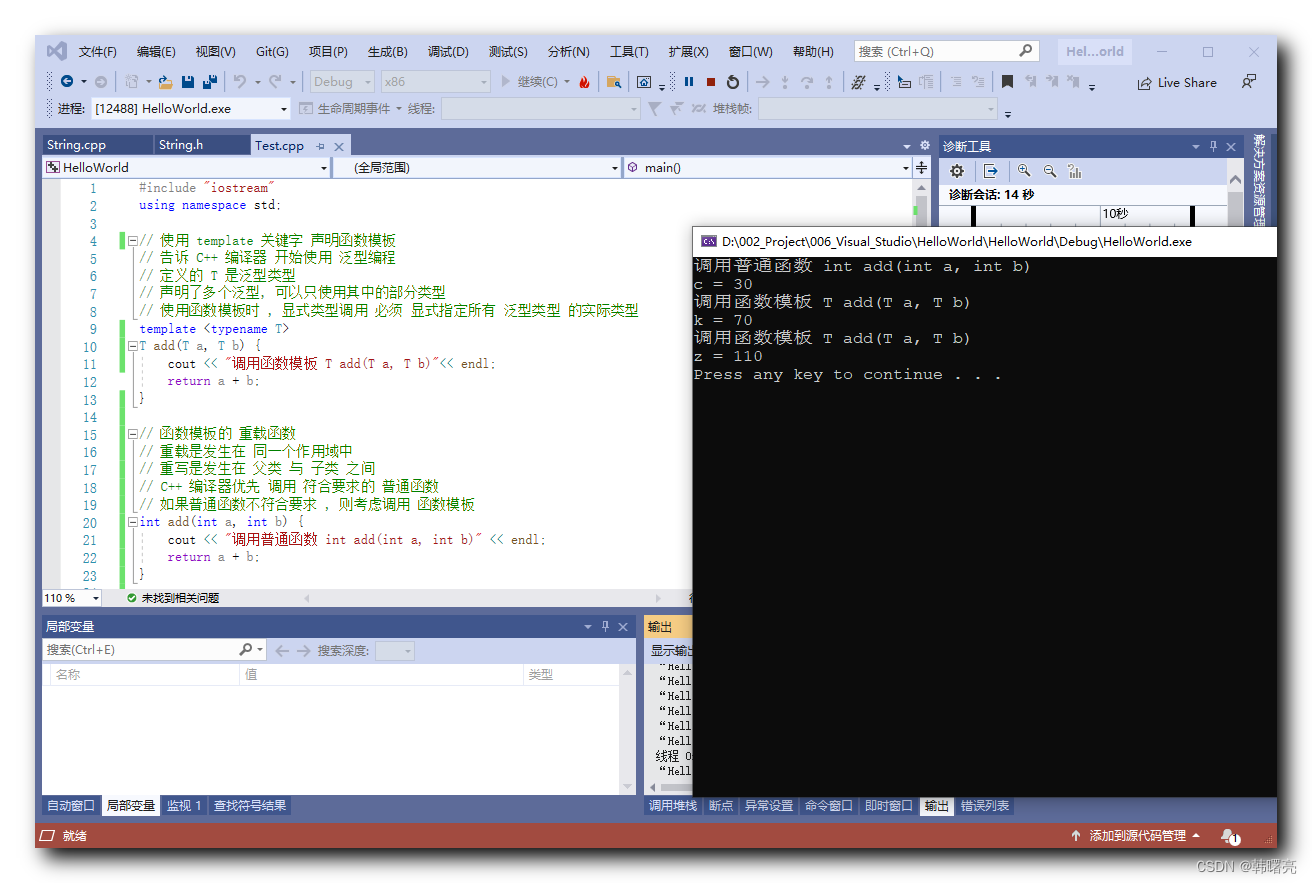The height and width of the screenshot is (883, 1312).
Task: Pause debugging with the Break All icon
Action: (x=689, y=82)
